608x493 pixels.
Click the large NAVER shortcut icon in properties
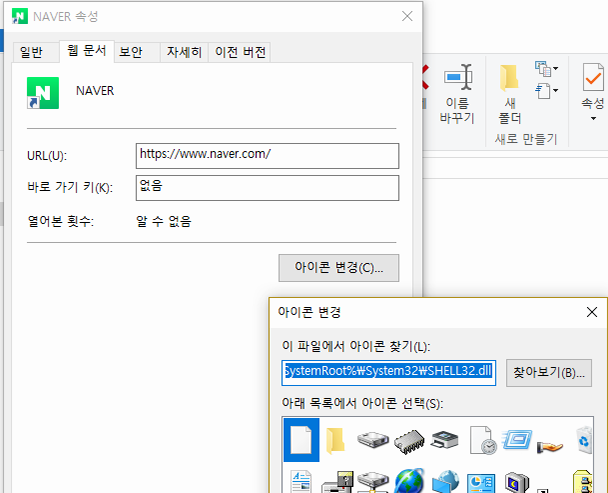click(x=43, y=93)
